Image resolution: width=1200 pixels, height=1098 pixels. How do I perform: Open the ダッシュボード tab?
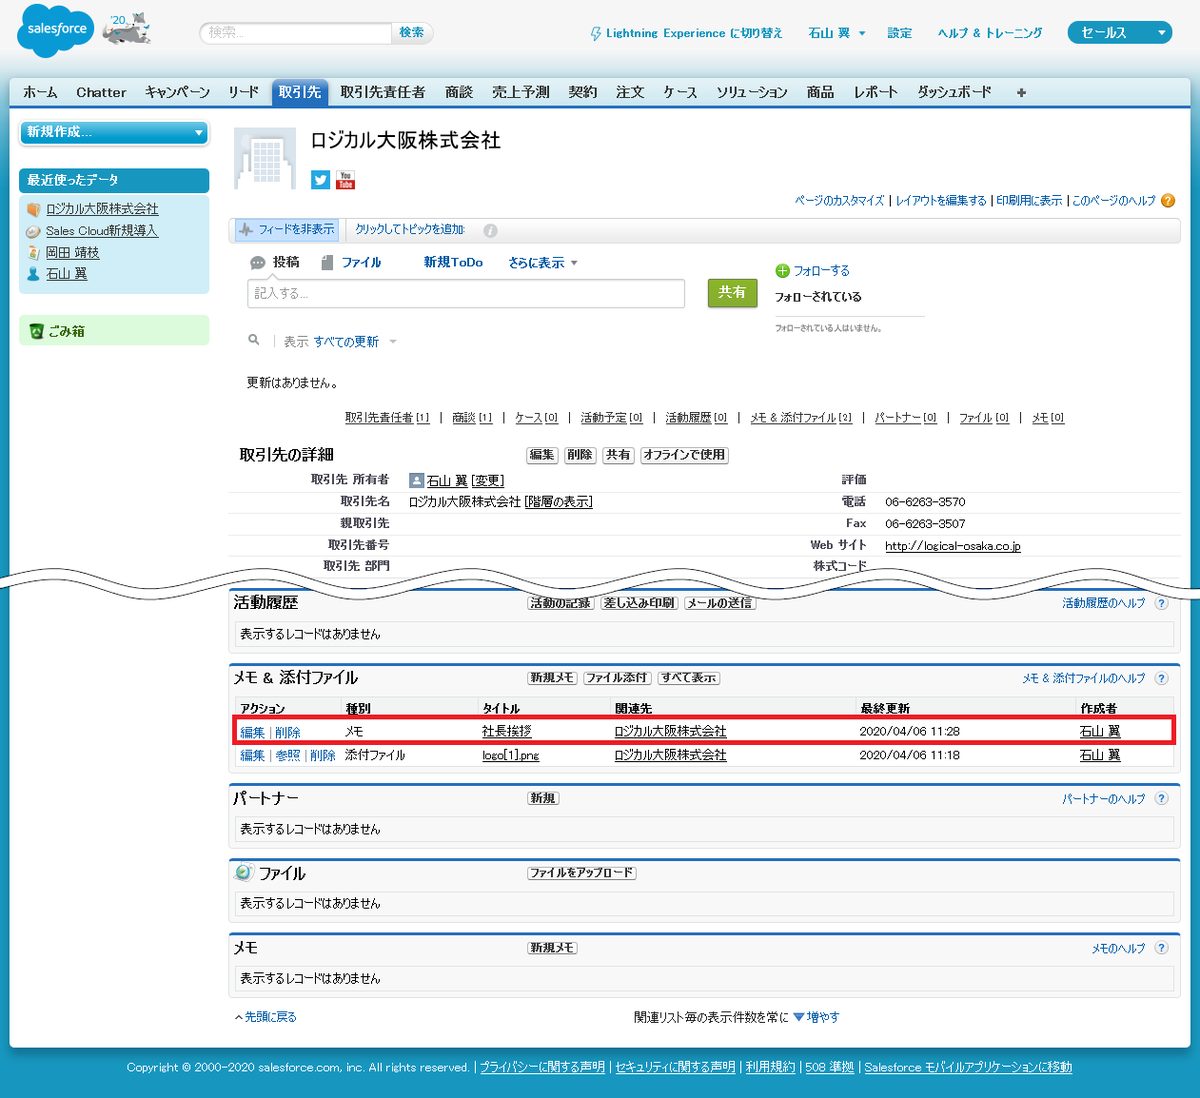[x=955, y=92]
